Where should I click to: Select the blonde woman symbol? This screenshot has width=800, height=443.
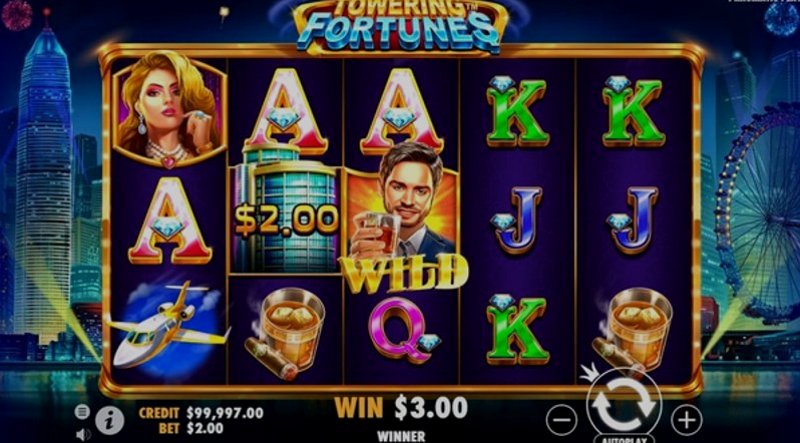click(169, 109)
